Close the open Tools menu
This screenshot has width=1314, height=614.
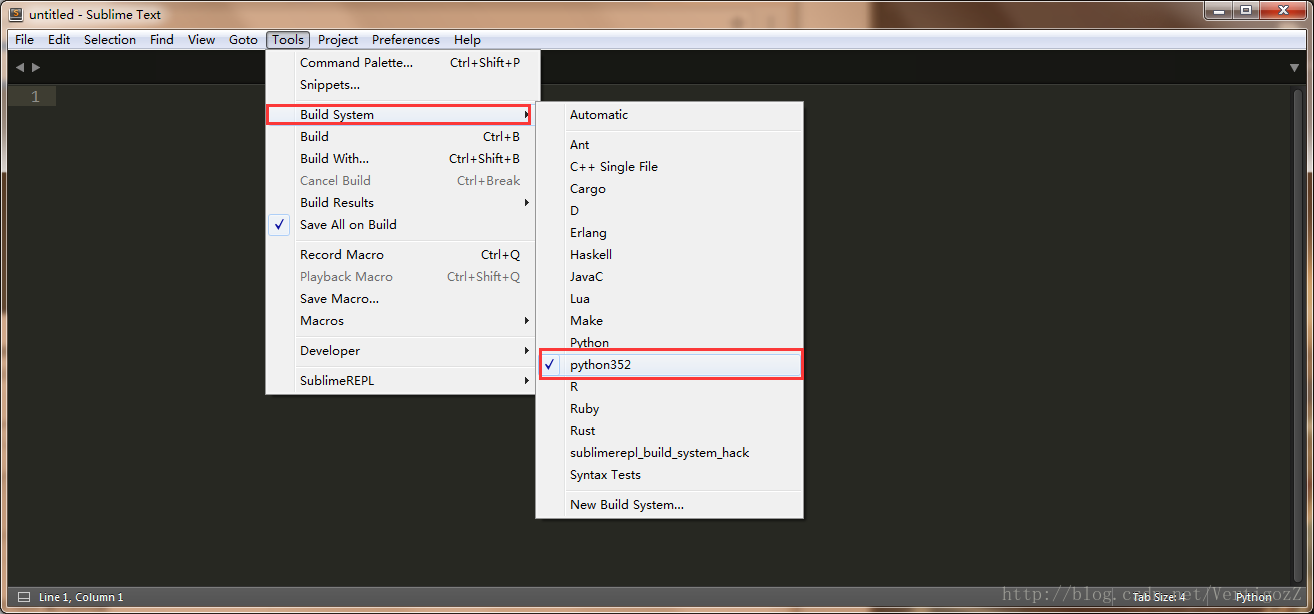pos(288,40)
